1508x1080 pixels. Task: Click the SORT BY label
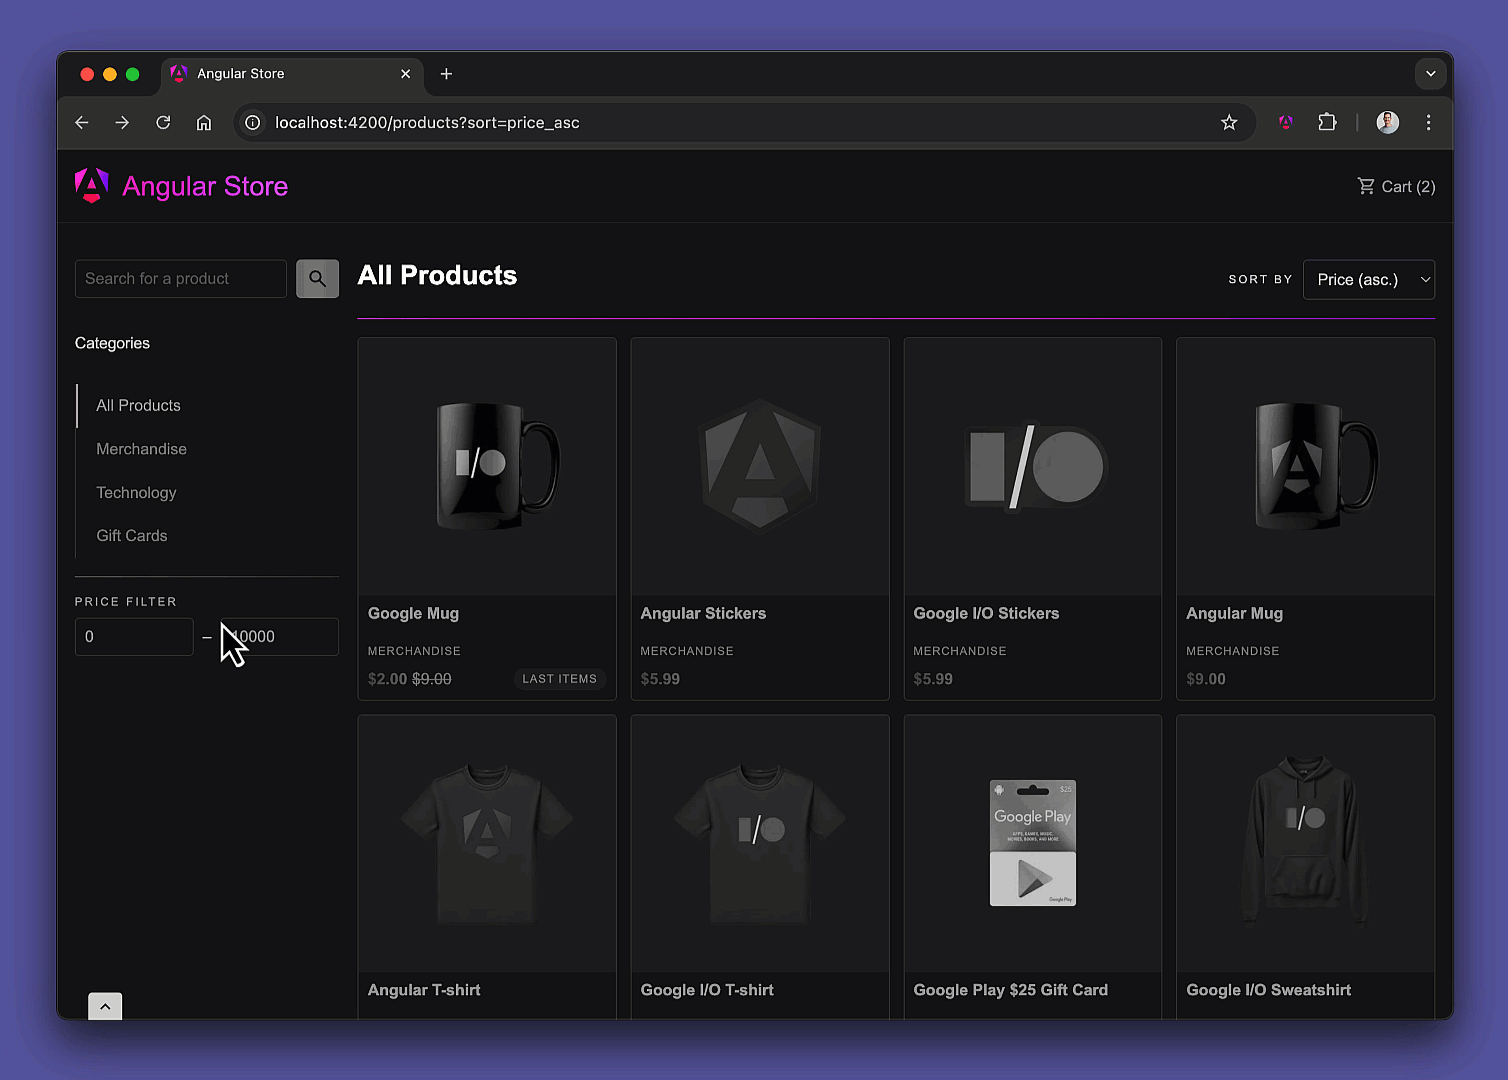pyautogui.click(x=1260, y=280)
